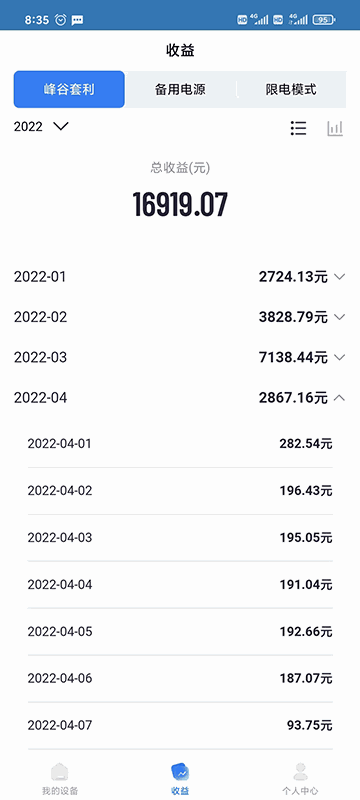Screen dimensions: 360x800
Task: Open 我的设备 from bottom navigation
Action: click(60, 779)
